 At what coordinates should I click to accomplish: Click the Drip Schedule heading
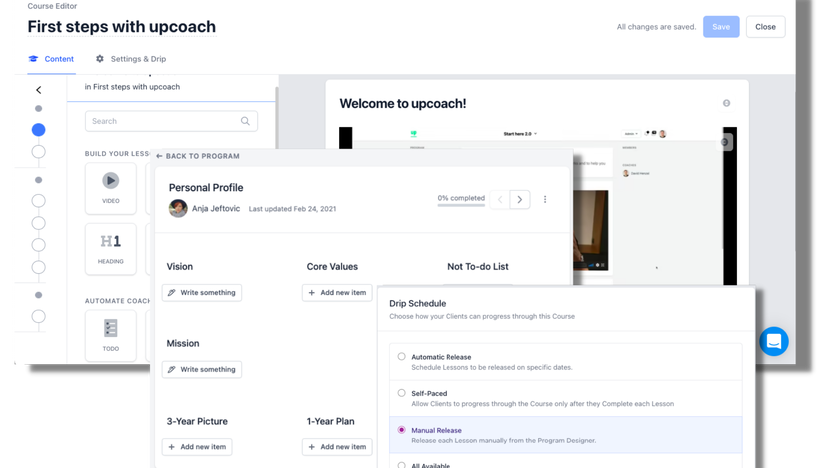pyautogui.click(x=418, y=304)
